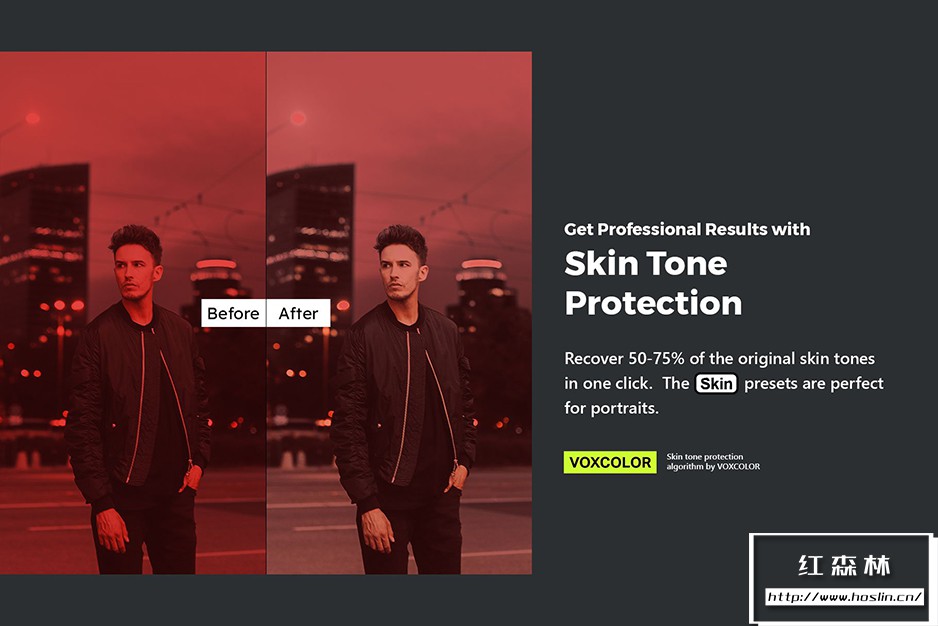This screenshot has height=626, width=938.
Task: Click the Skin Tone Protection heading
Action: coord(653,283)
